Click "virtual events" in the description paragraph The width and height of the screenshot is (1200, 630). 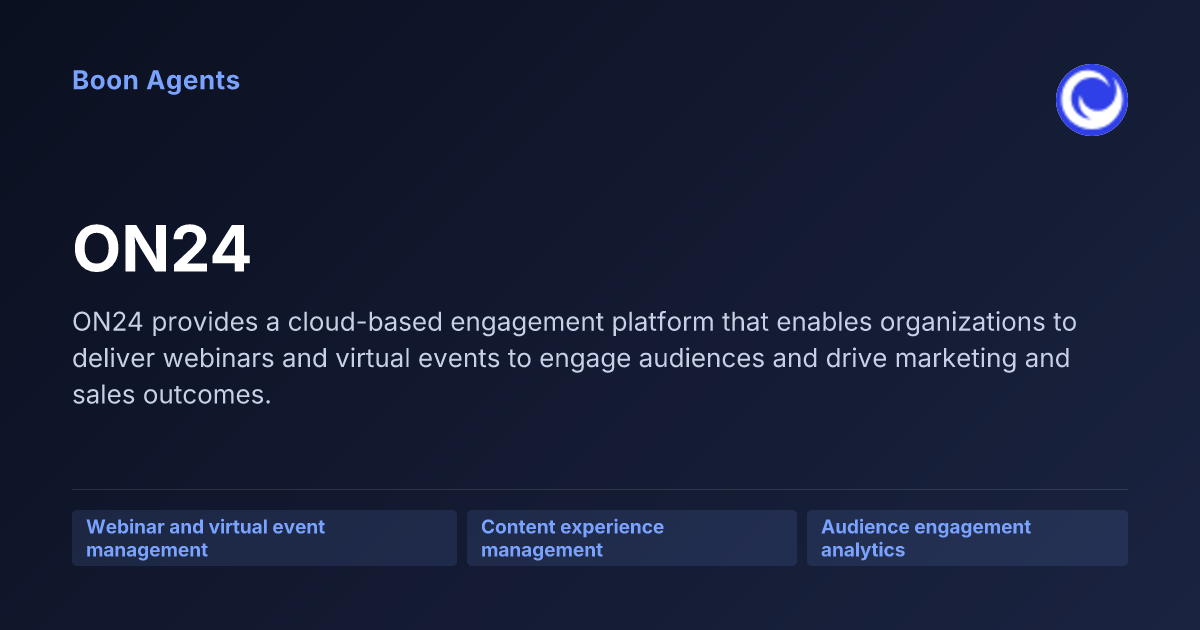(x=437, y=358)
